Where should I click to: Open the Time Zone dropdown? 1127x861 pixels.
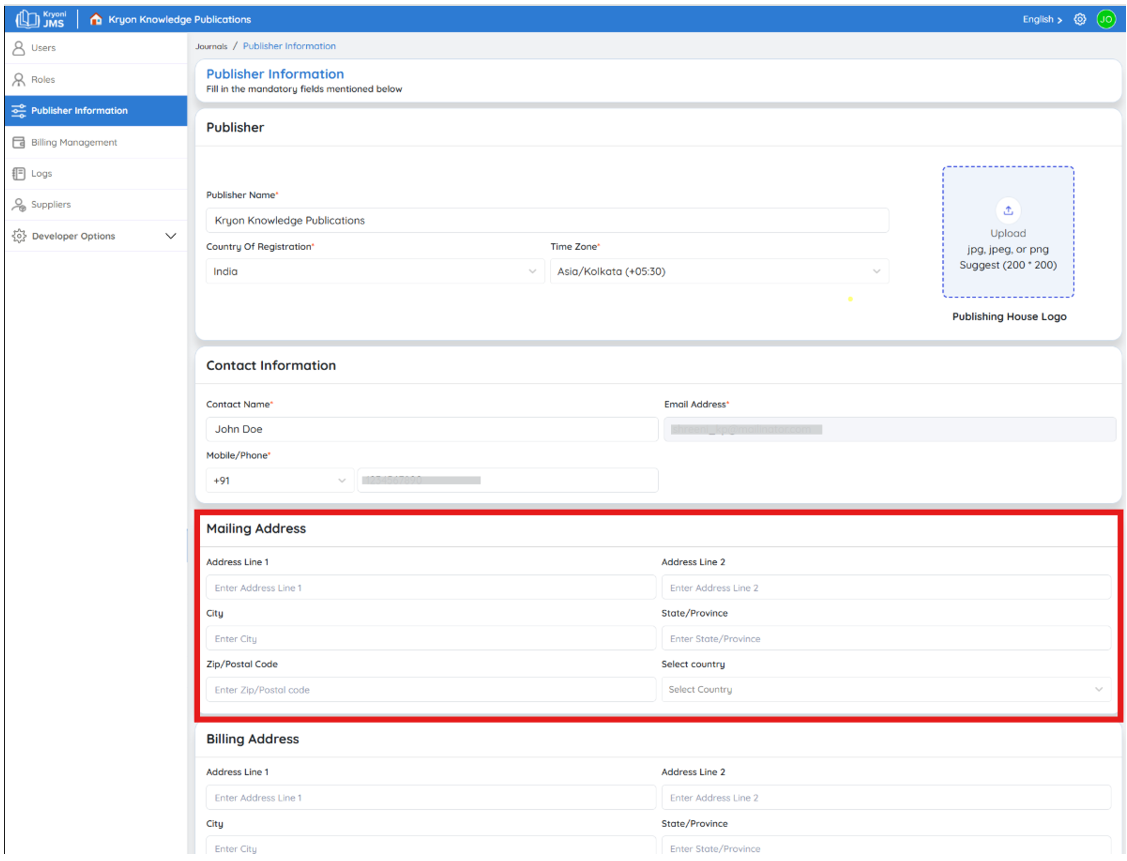click(x=719, y=271)
